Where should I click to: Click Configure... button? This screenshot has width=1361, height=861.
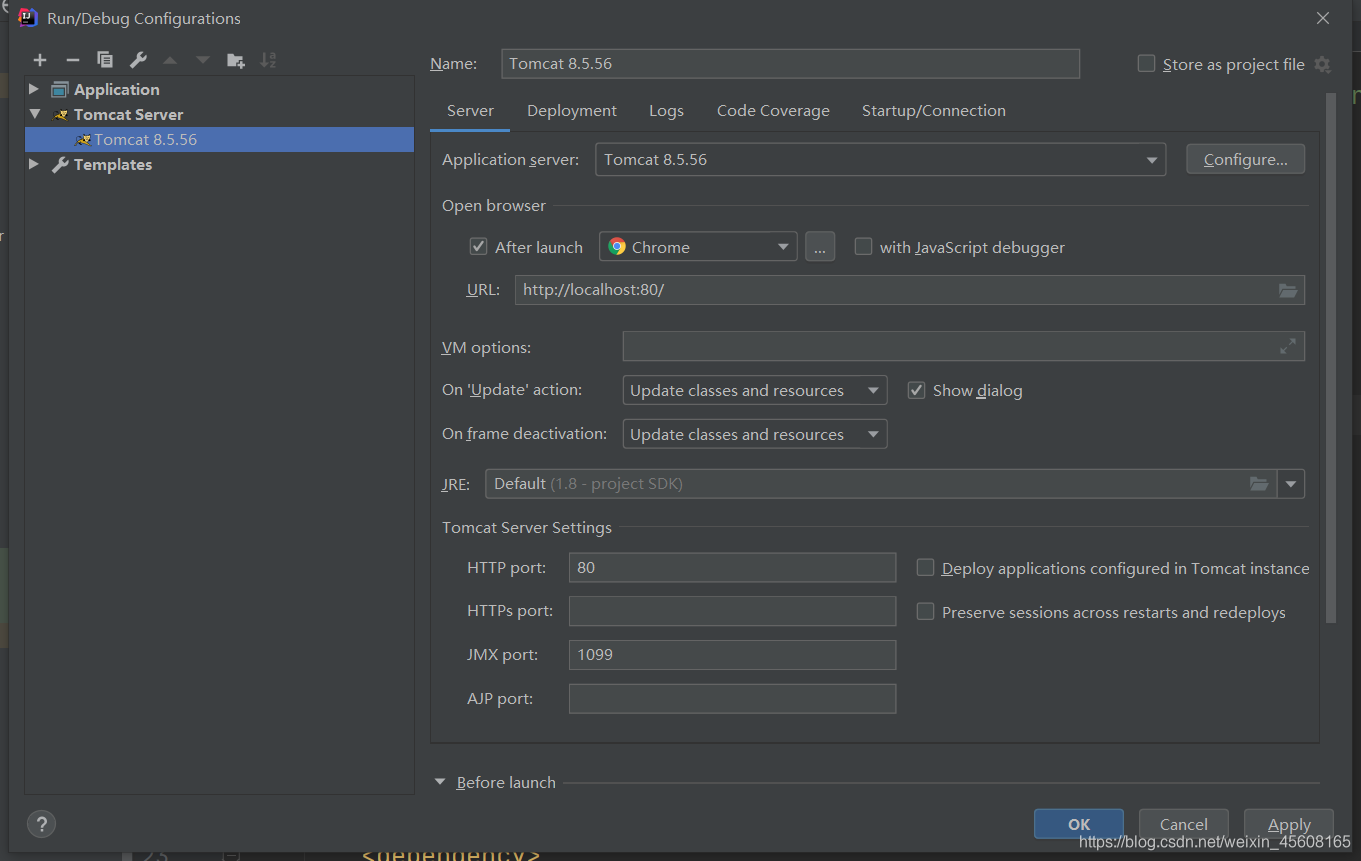1245,160
